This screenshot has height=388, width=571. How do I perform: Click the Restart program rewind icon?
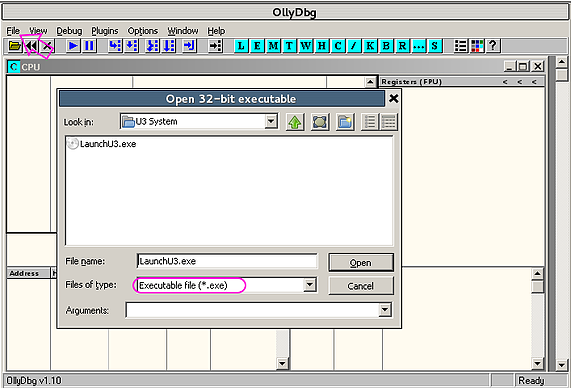point(31,46)
